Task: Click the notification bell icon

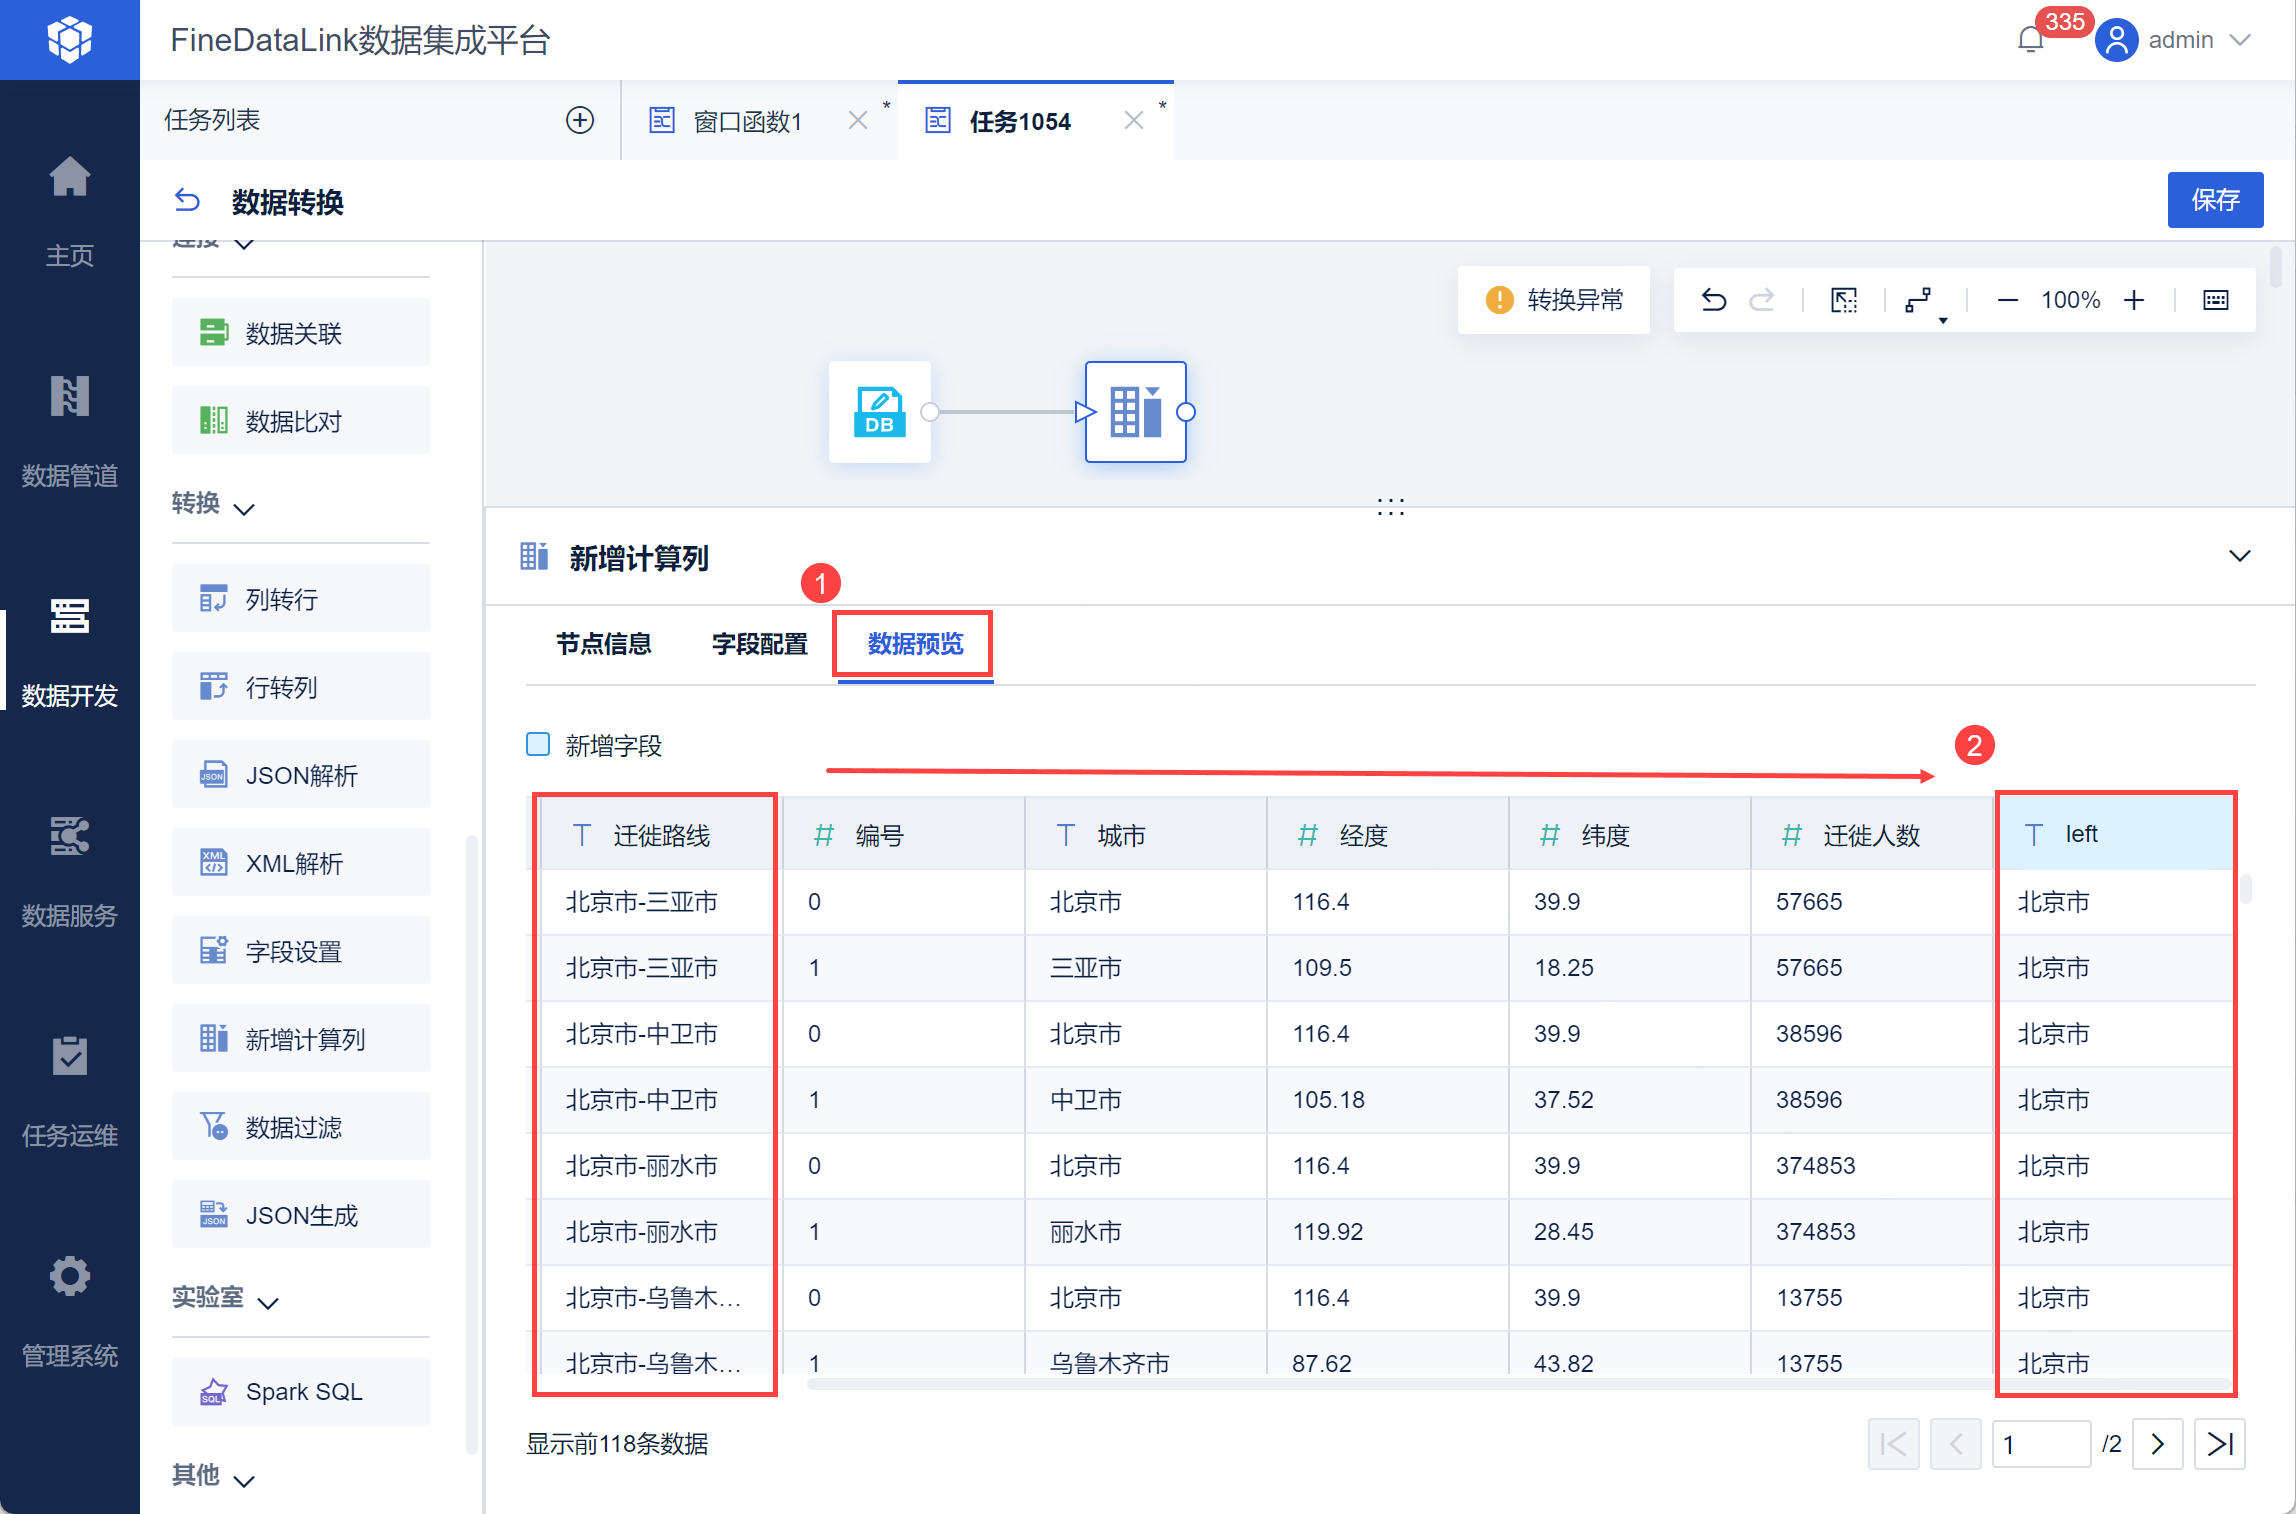Action: pos(2030,40)
